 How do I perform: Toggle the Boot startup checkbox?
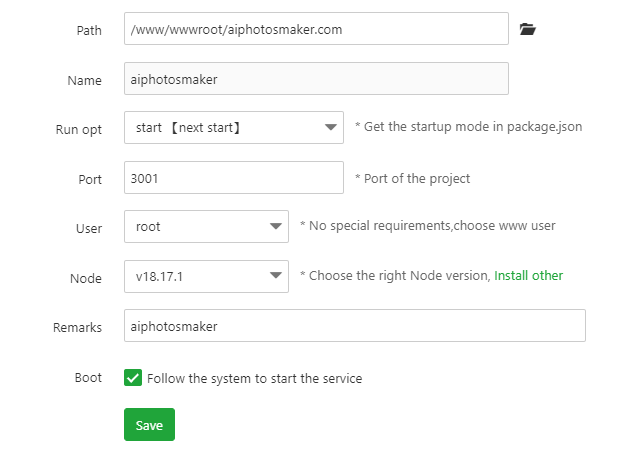tap(133, 378)
